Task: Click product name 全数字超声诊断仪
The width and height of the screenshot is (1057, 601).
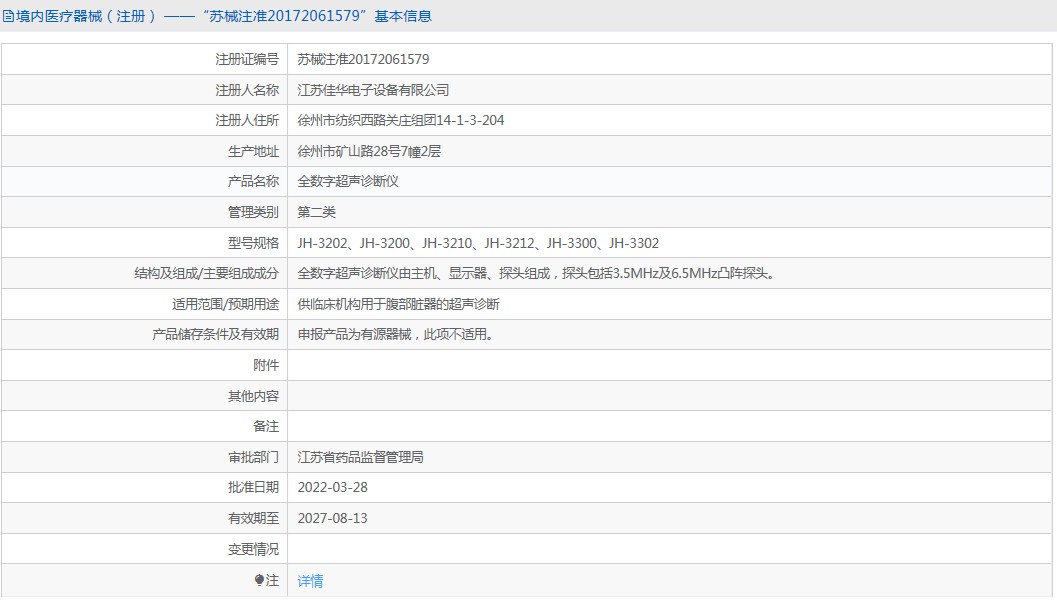Action: (x=349, y=181)
